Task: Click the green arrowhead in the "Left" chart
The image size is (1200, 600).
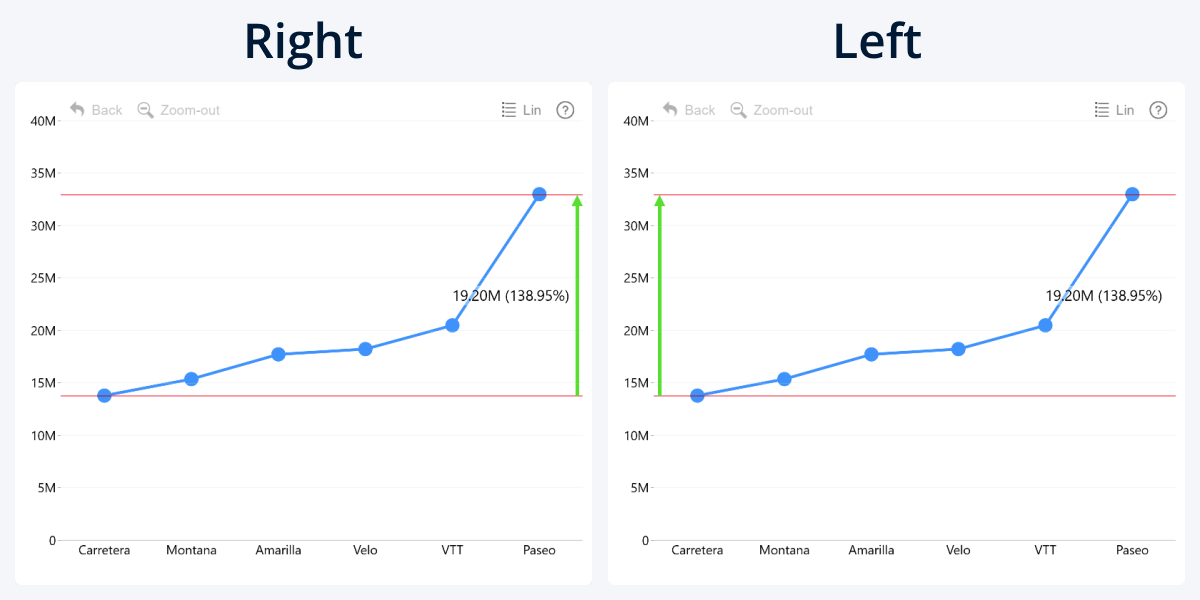Action: (x=659, y=202)
